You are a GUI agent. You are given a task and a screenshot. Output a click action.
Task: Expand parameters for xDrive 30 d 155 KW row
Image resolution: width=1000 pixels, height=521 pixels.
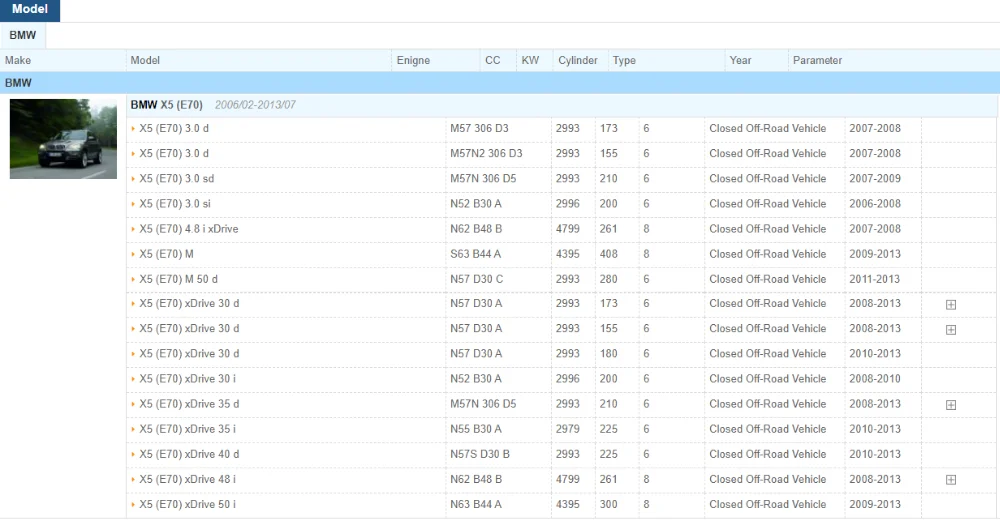click(x=950, y=329)
